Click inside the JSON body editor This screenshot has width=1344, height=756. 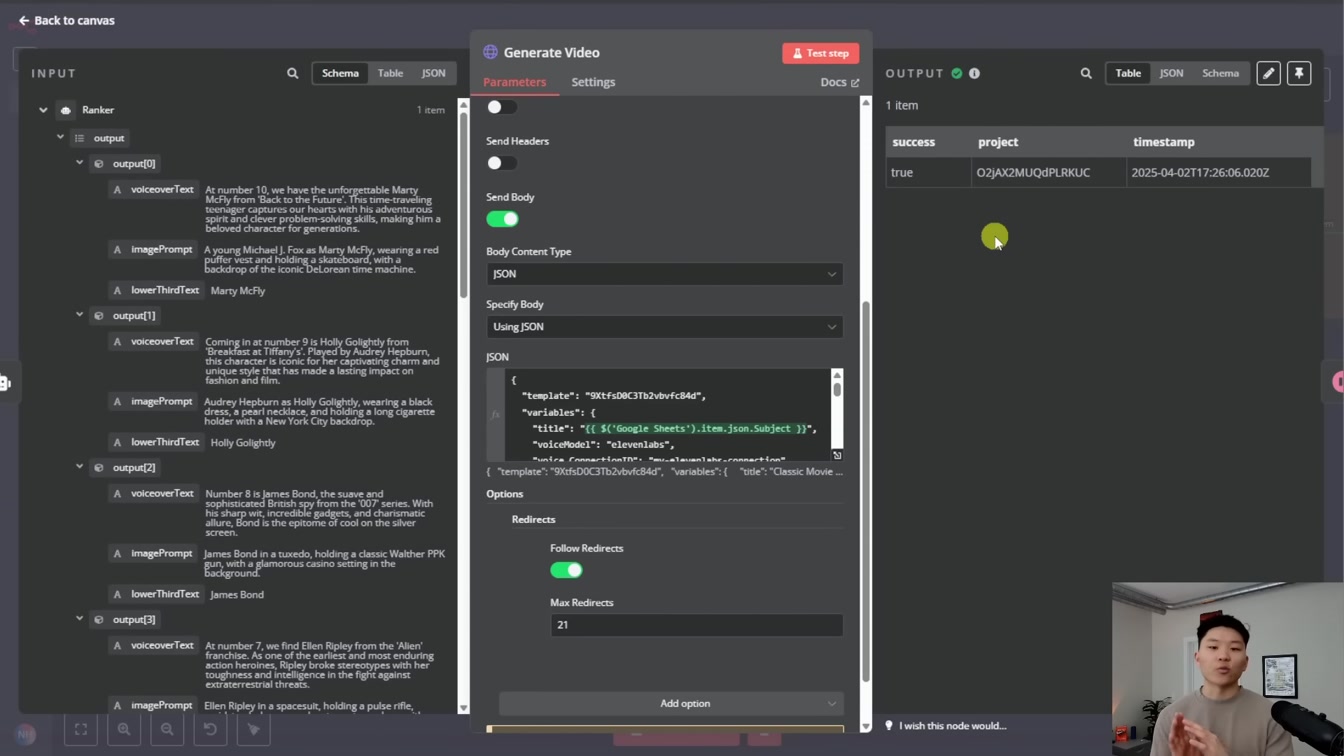pyautogui.click(x=668, y=414)
